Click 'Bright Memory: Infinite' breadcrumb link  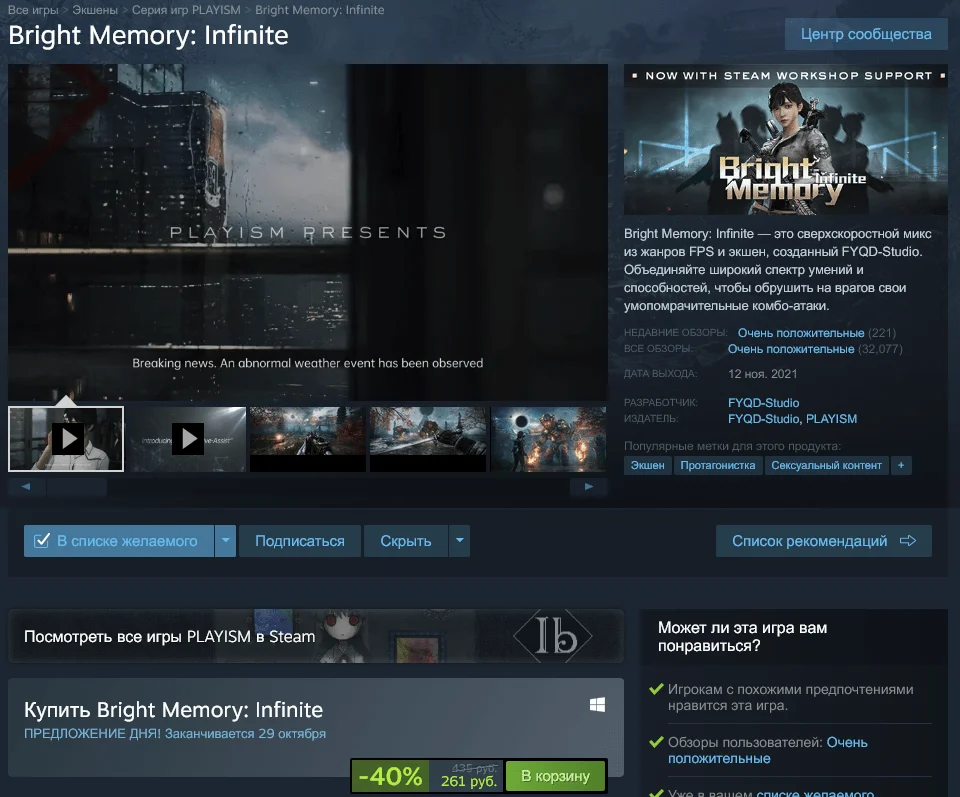tap(320, 10)
